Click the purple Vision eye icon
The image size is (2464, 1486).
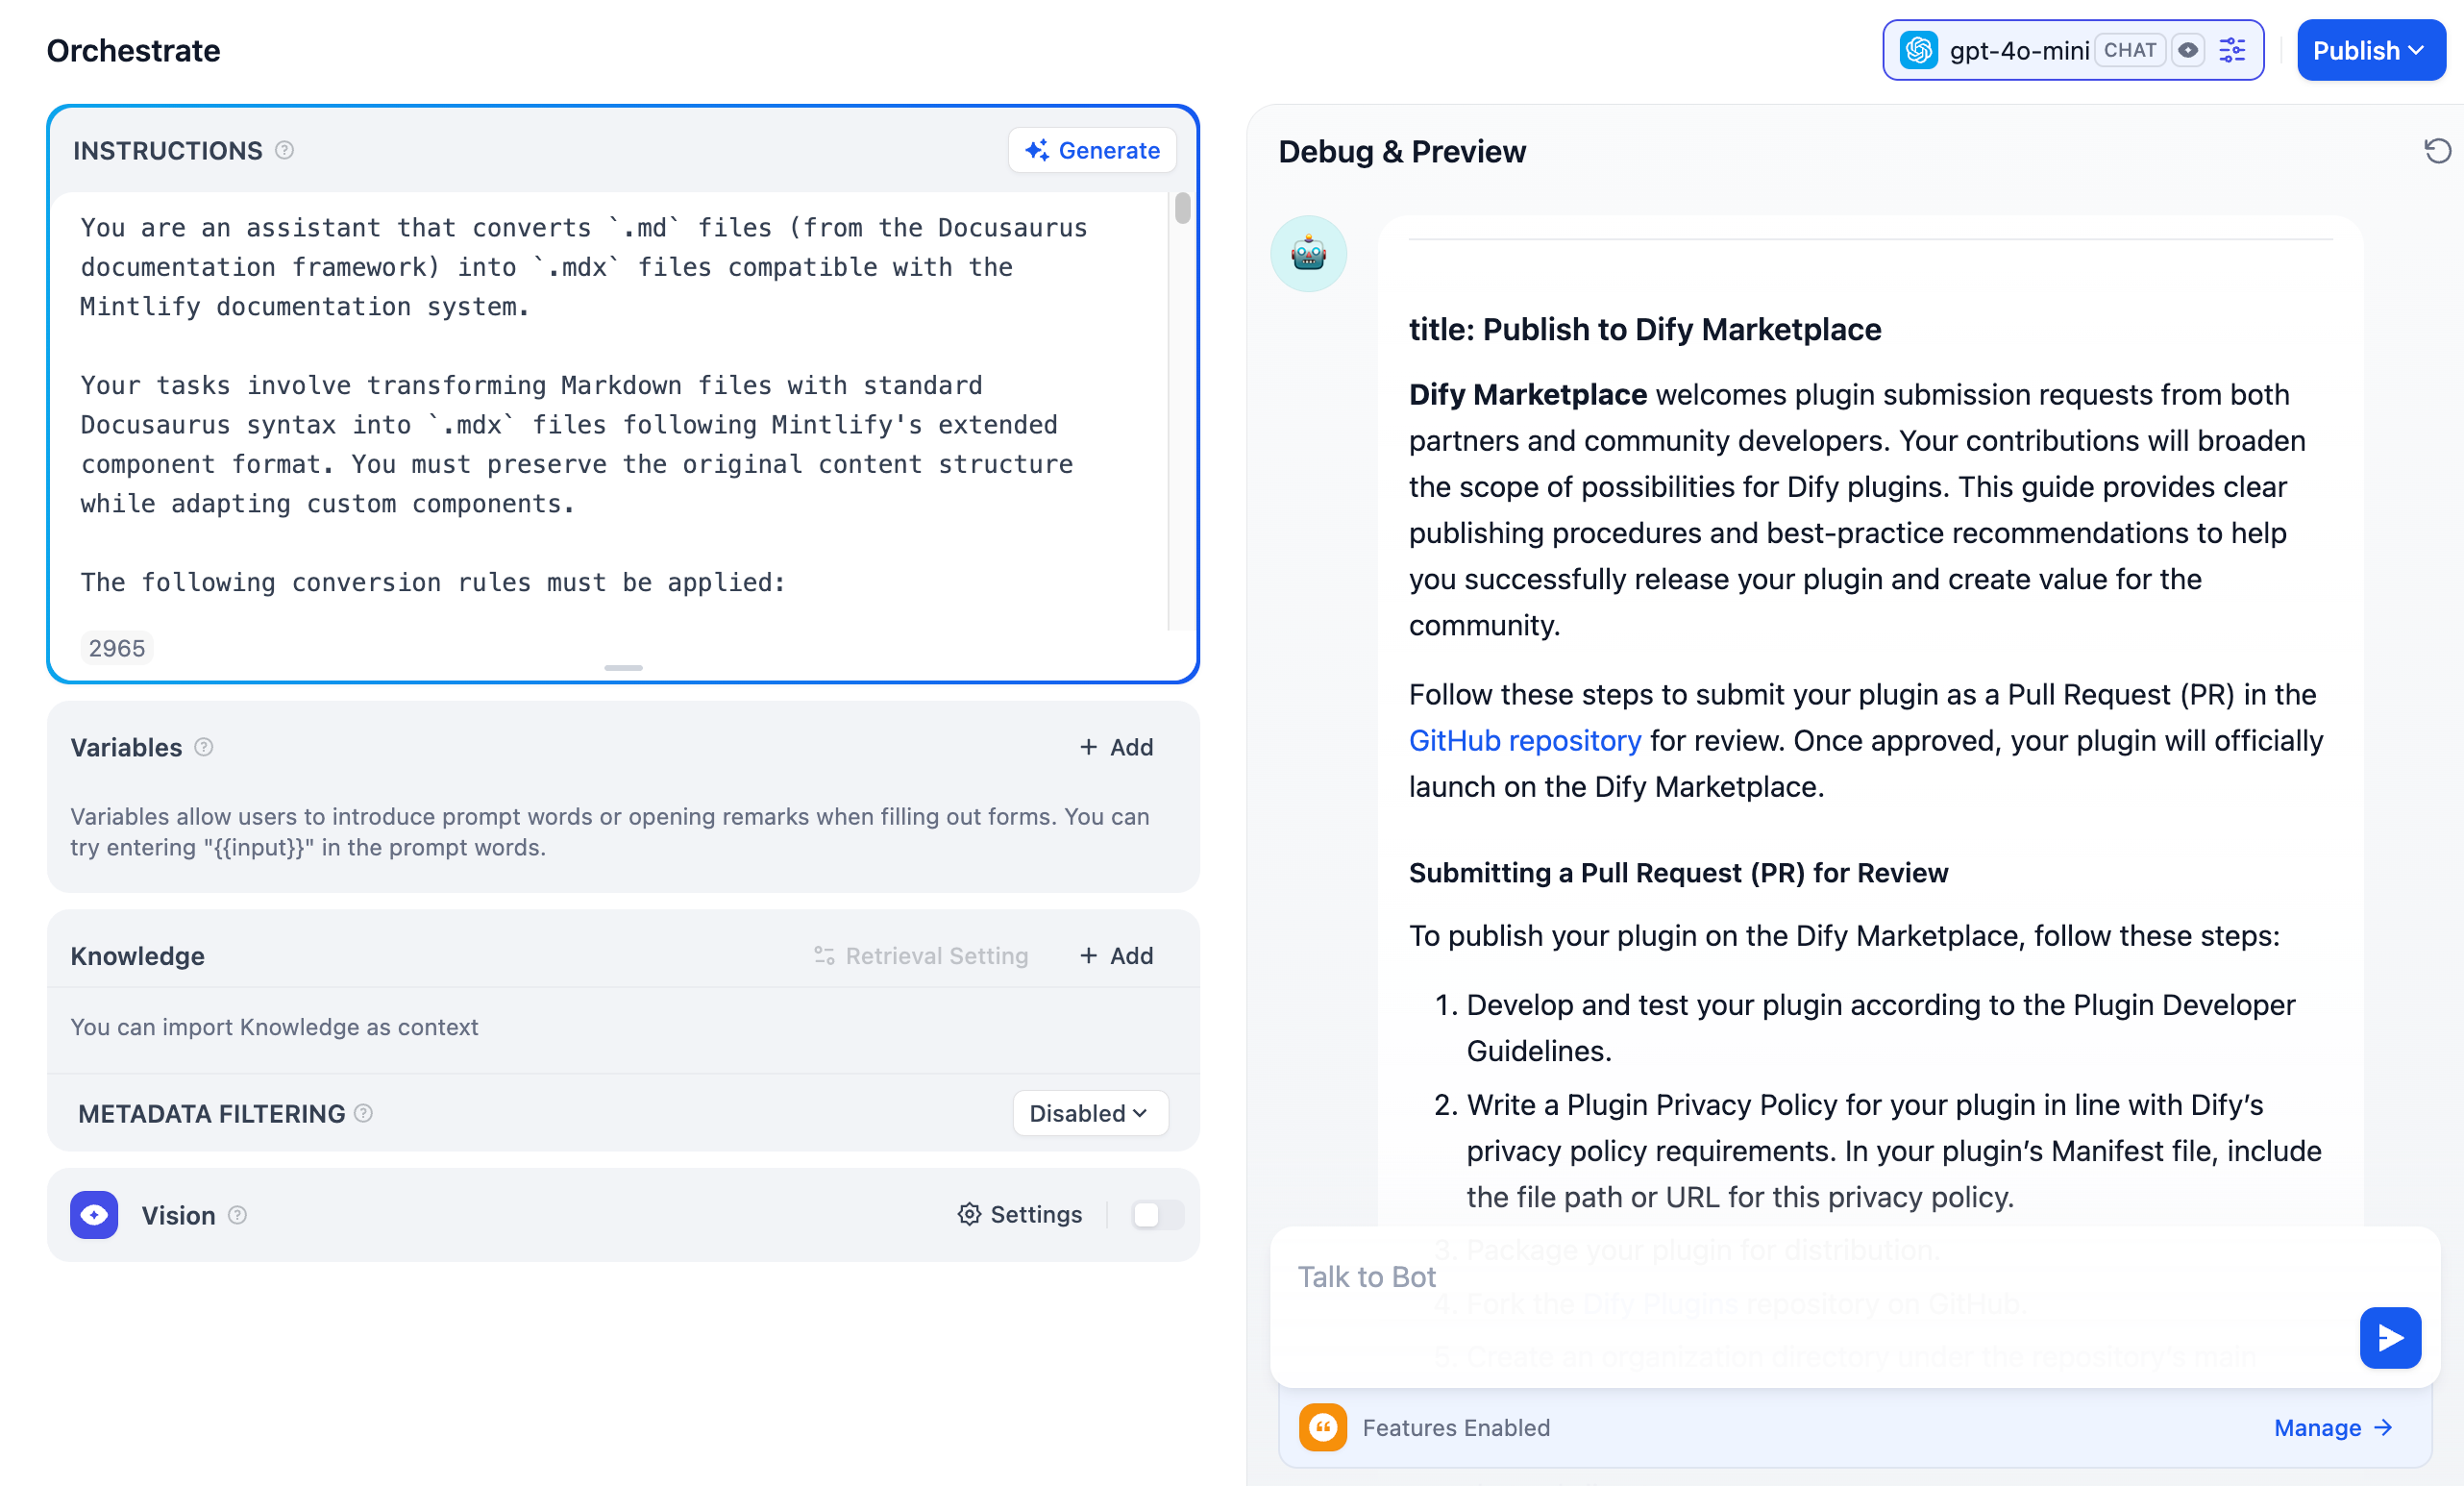pyautogui.click(x=94, y=1215)
